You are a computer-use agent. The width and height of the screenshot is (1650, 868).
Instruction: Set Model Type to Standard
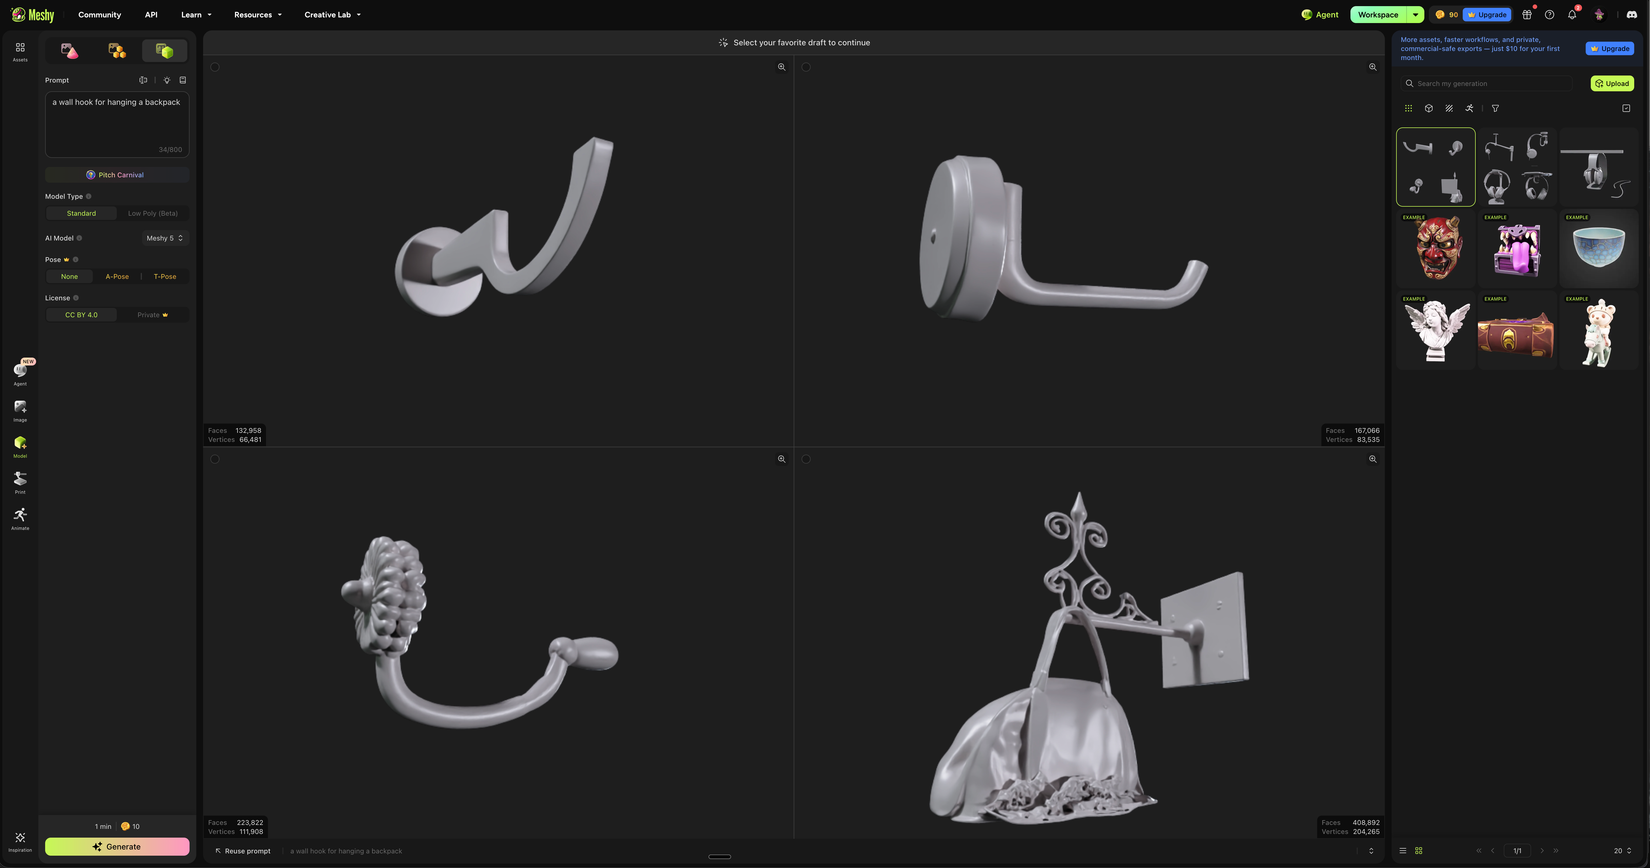click(81, 213)
